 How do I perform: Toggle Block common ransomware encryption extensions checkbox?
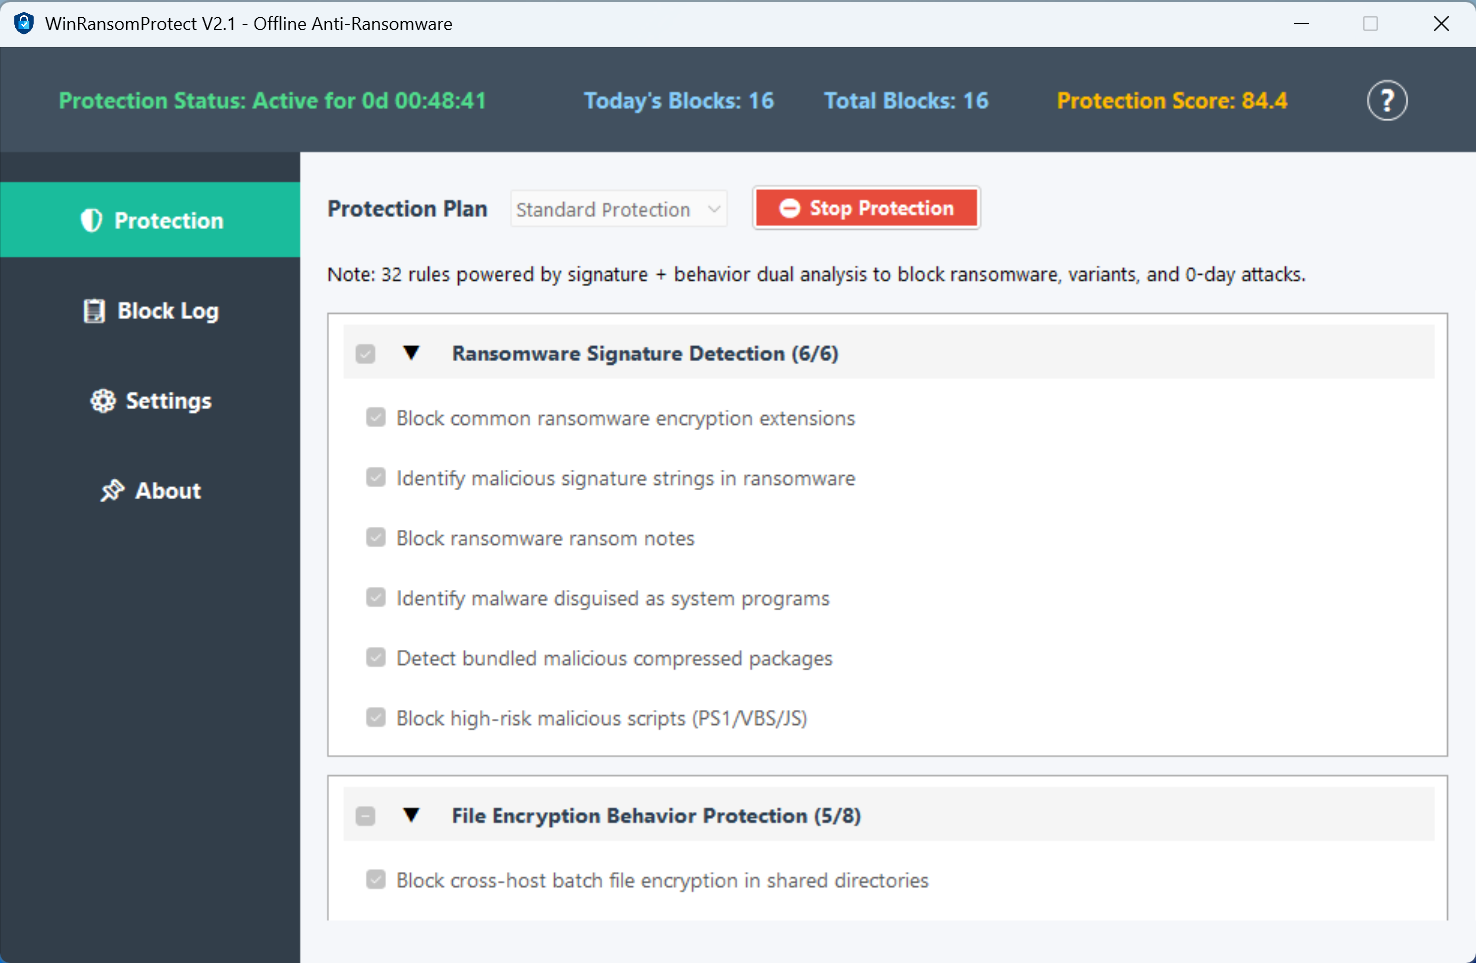coord(376,418)
